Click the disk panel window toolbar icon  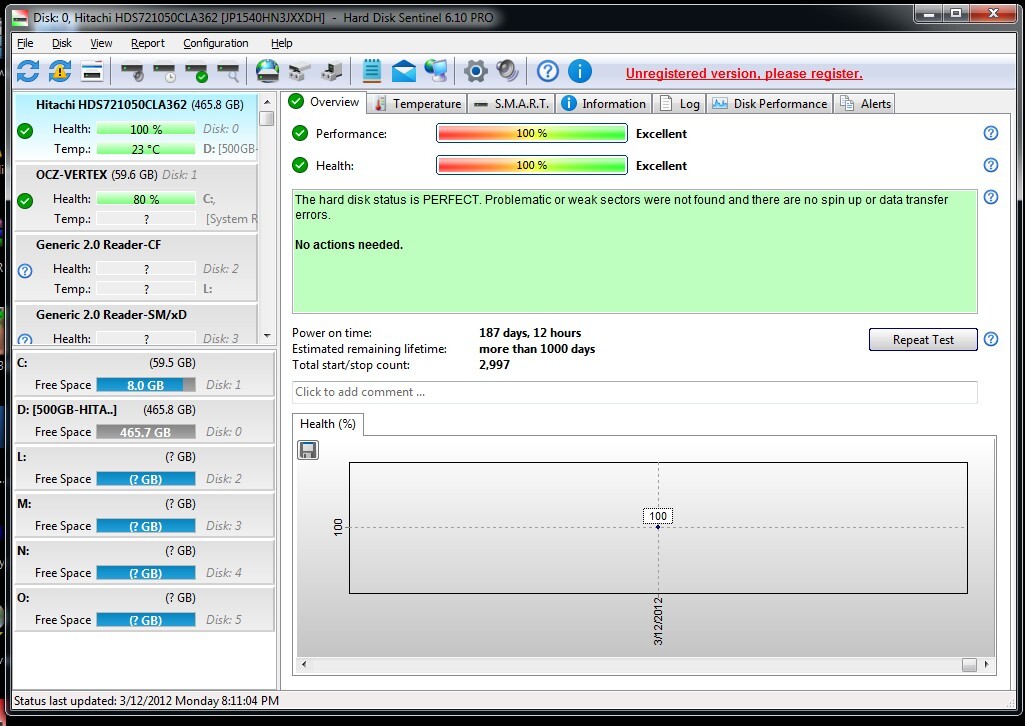click(x=92, y=71)
